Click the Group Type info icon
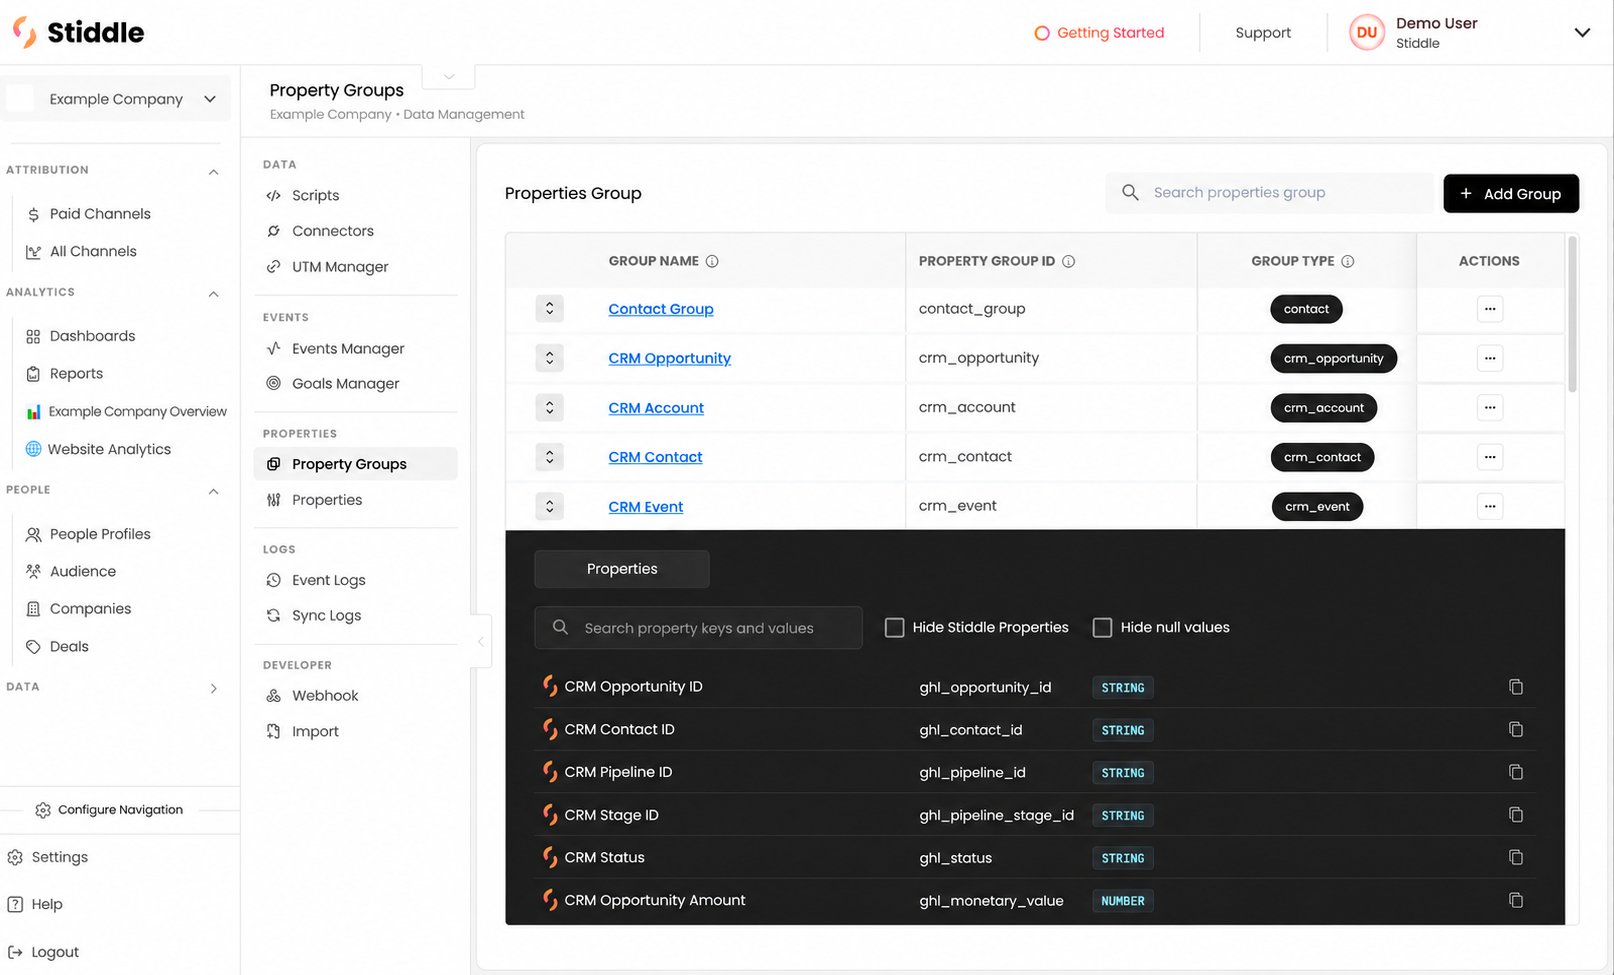Viewport: 1614px width, 975px height. tap(1347, 261)
